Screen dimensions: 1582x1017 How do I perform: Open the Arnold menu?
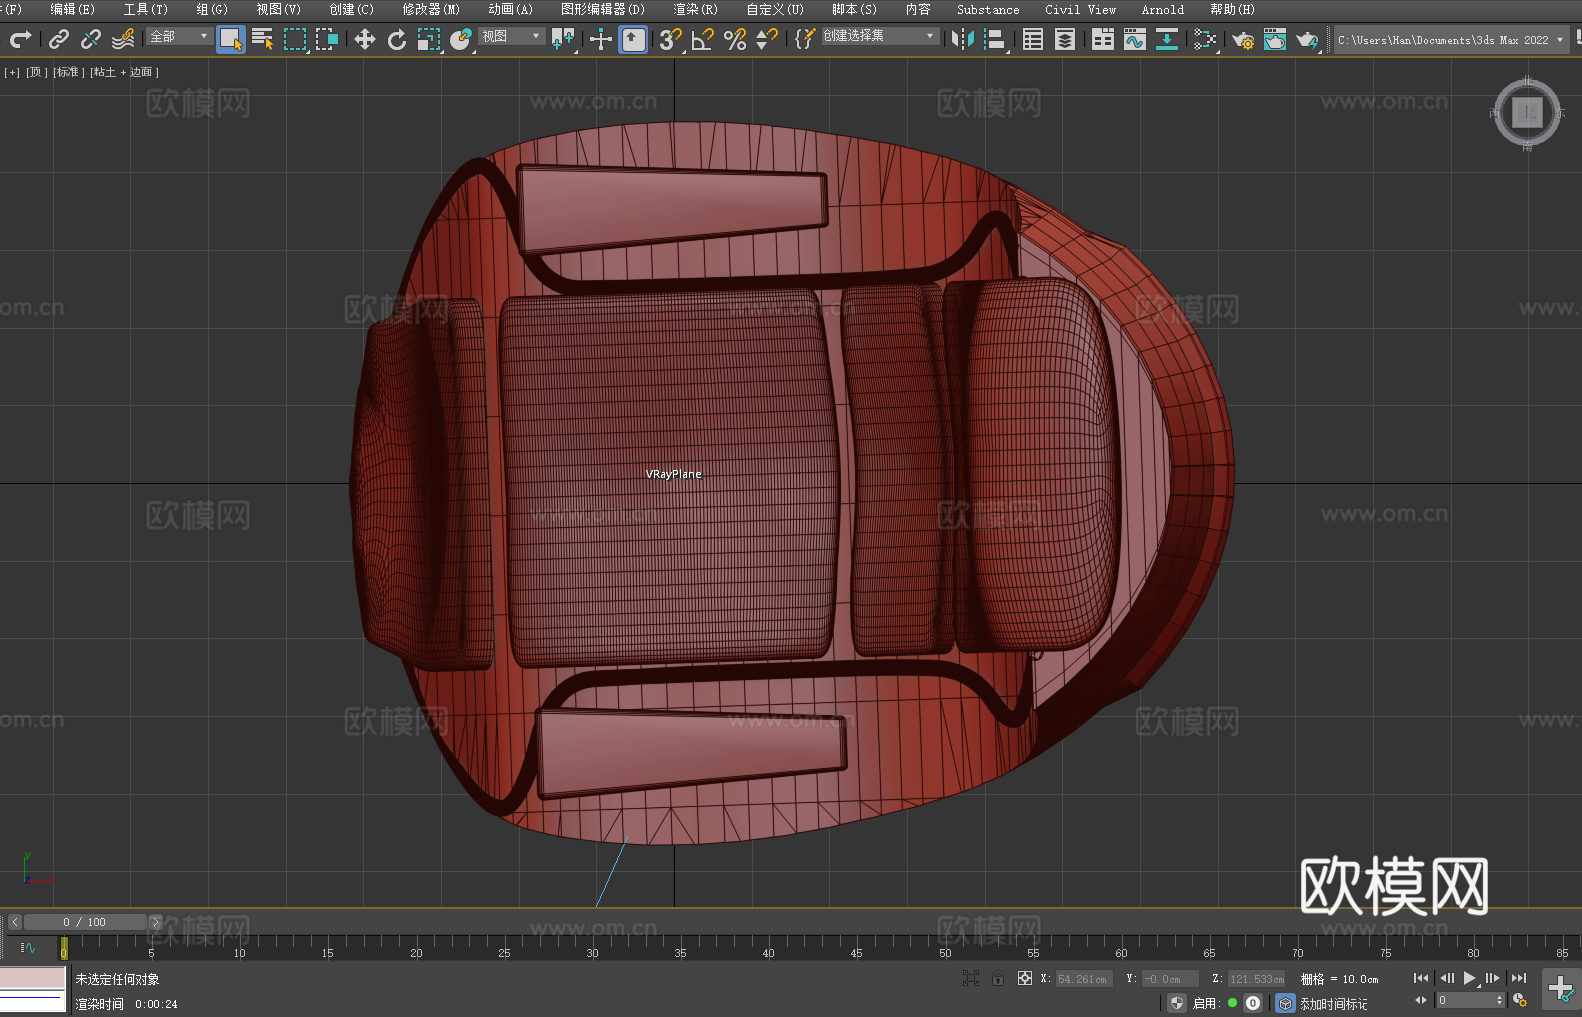1163,9
